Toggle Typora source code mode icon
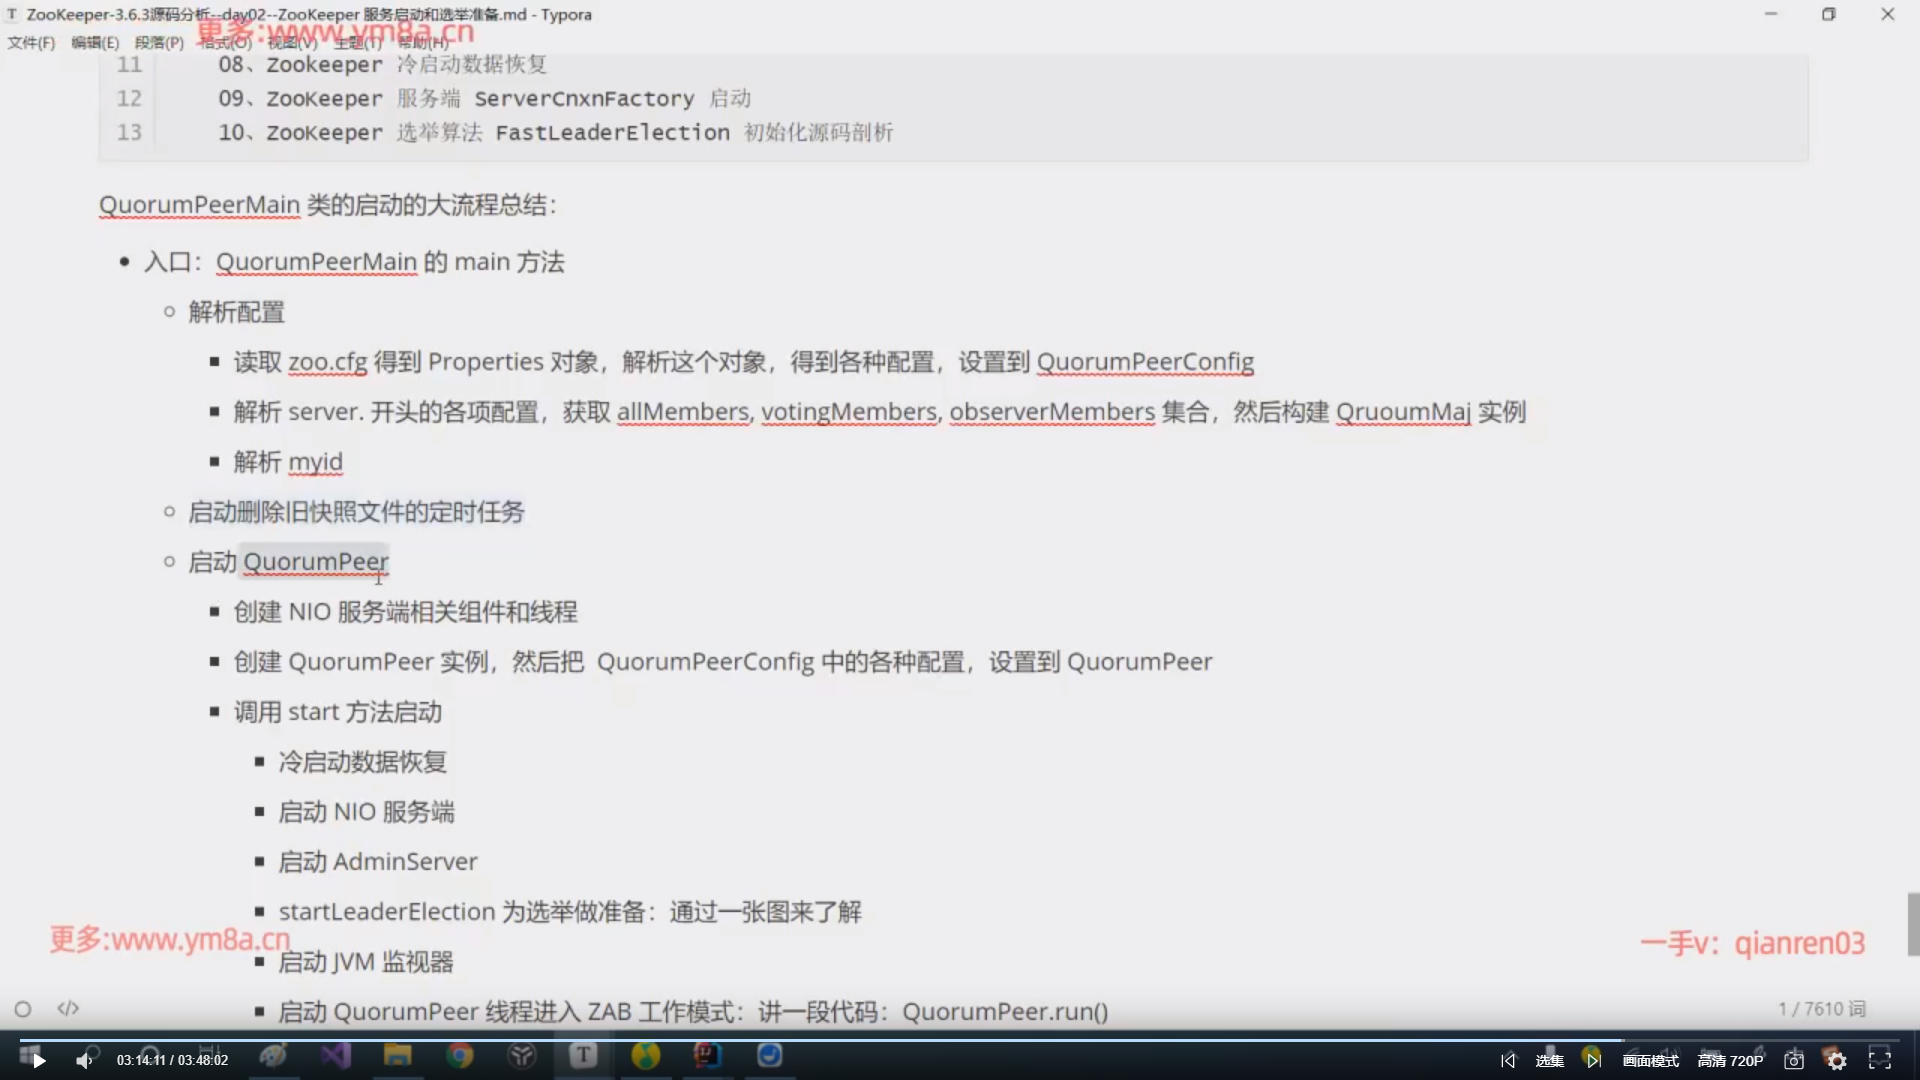The height and width of the screenshot is (1080, 1920). pos(68,1008)
